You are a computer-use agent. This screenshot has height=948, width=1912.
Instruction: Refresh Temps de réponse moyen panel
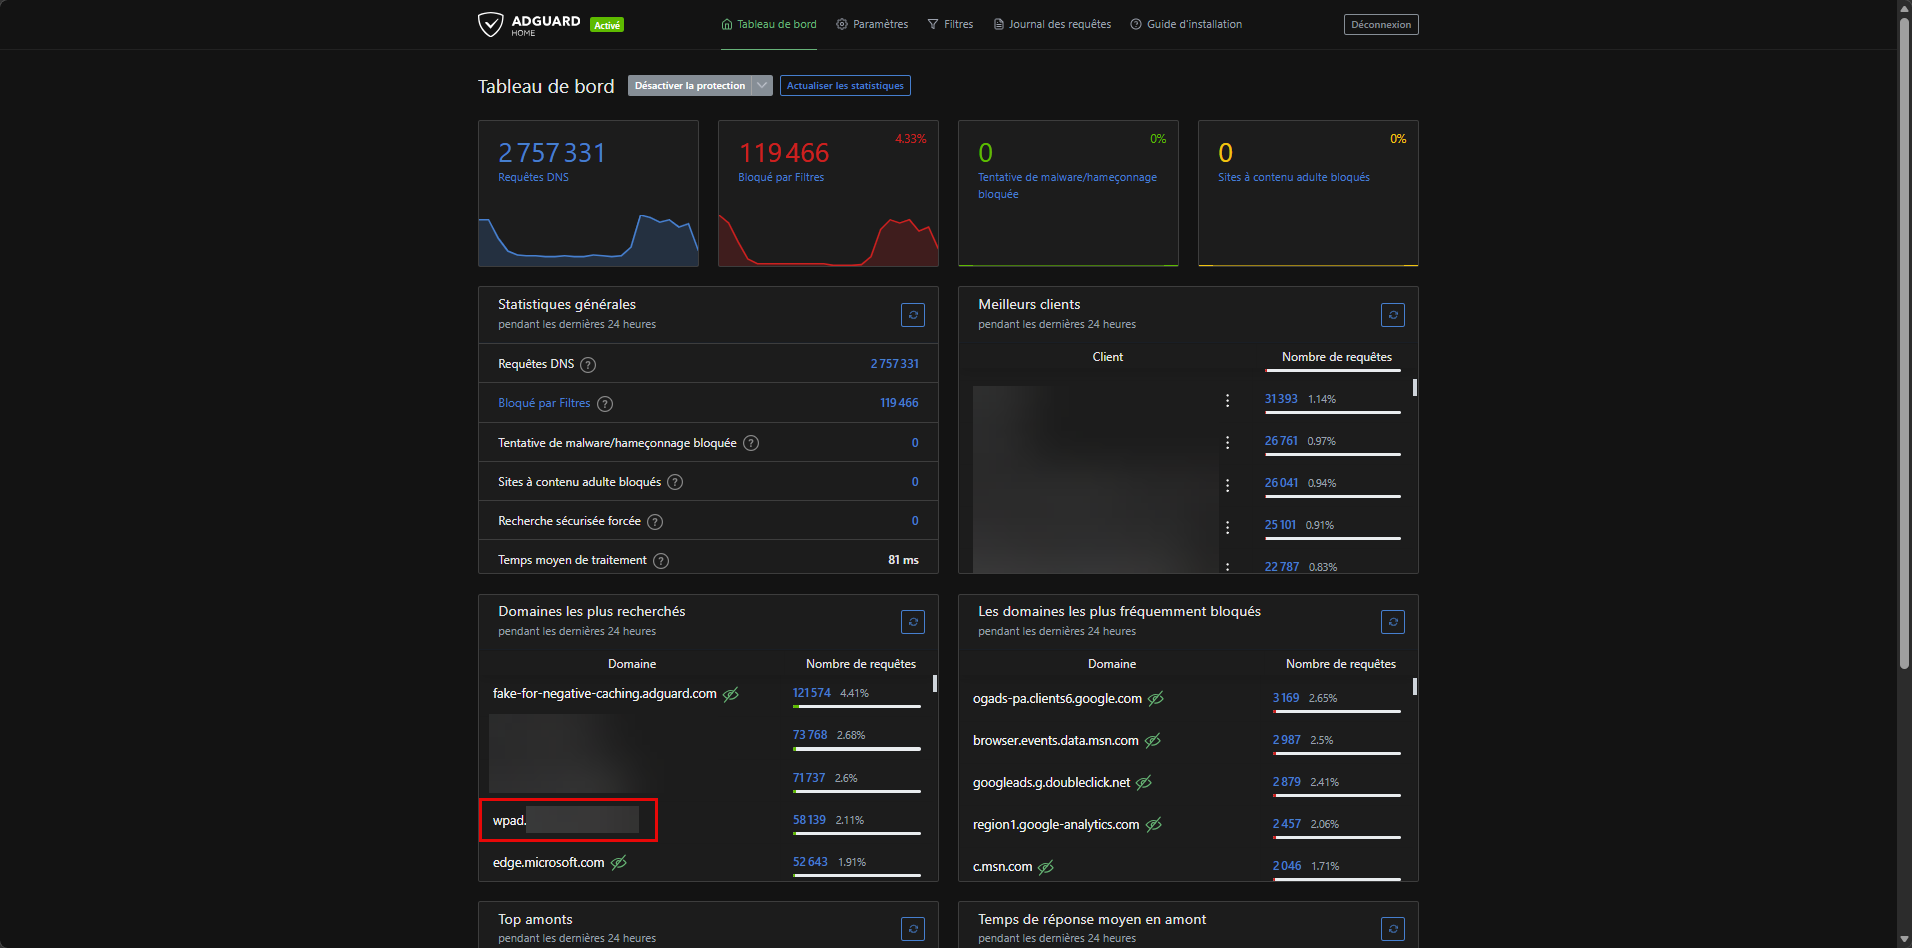[x=1393, y=929]
